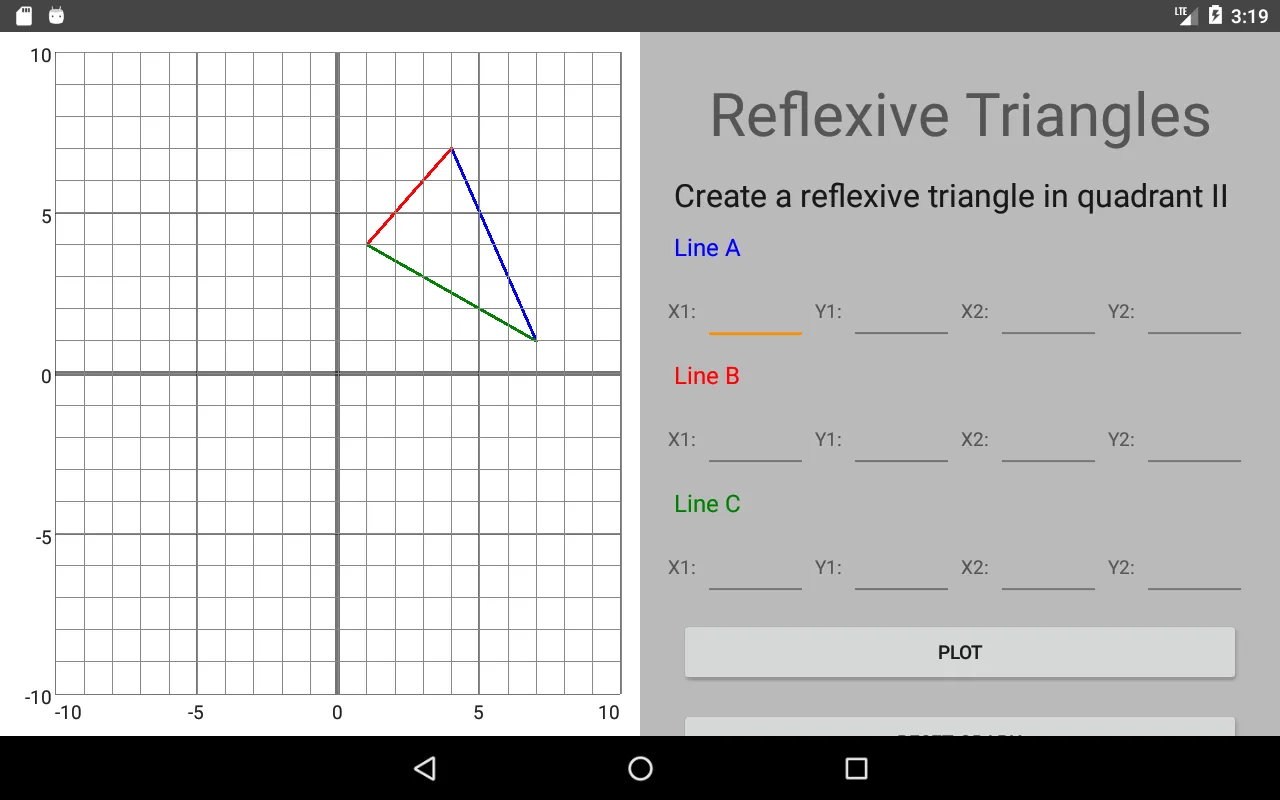Tap the SD card status bar icon
This screenshot has width=1280, height=800.
25,16
